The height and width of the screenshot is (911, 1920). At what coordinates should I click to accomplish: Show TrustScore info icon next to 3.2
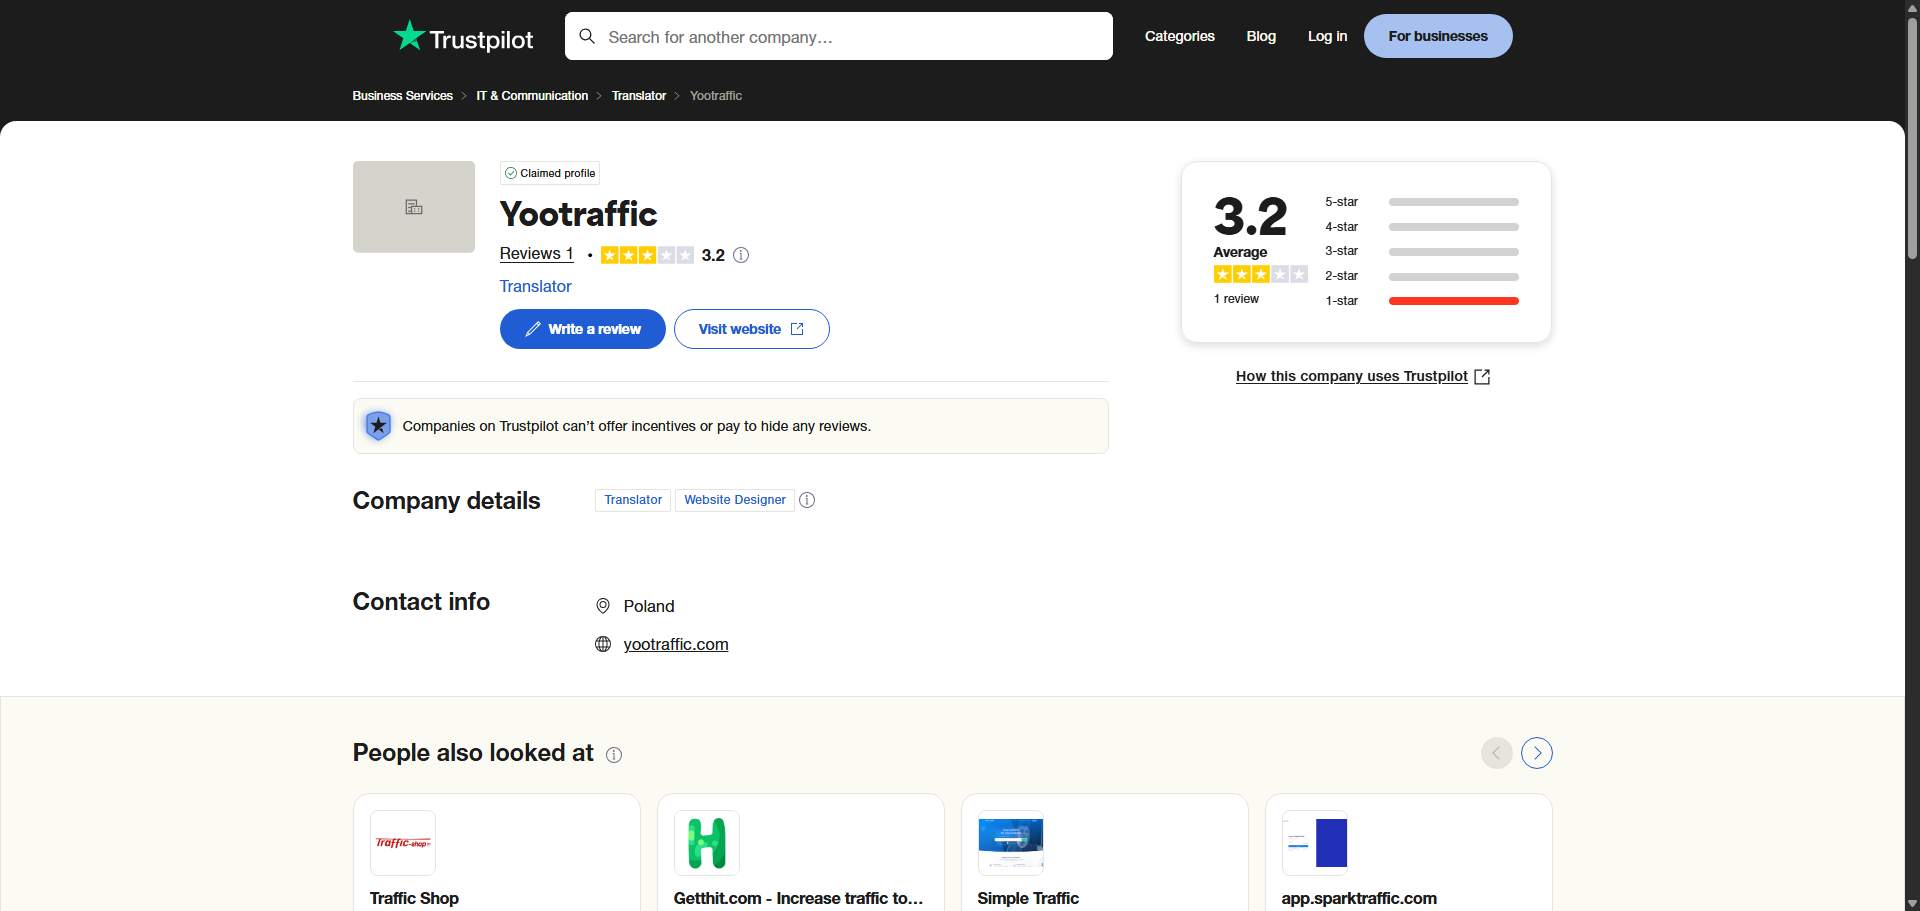click(x=741, y=255)
